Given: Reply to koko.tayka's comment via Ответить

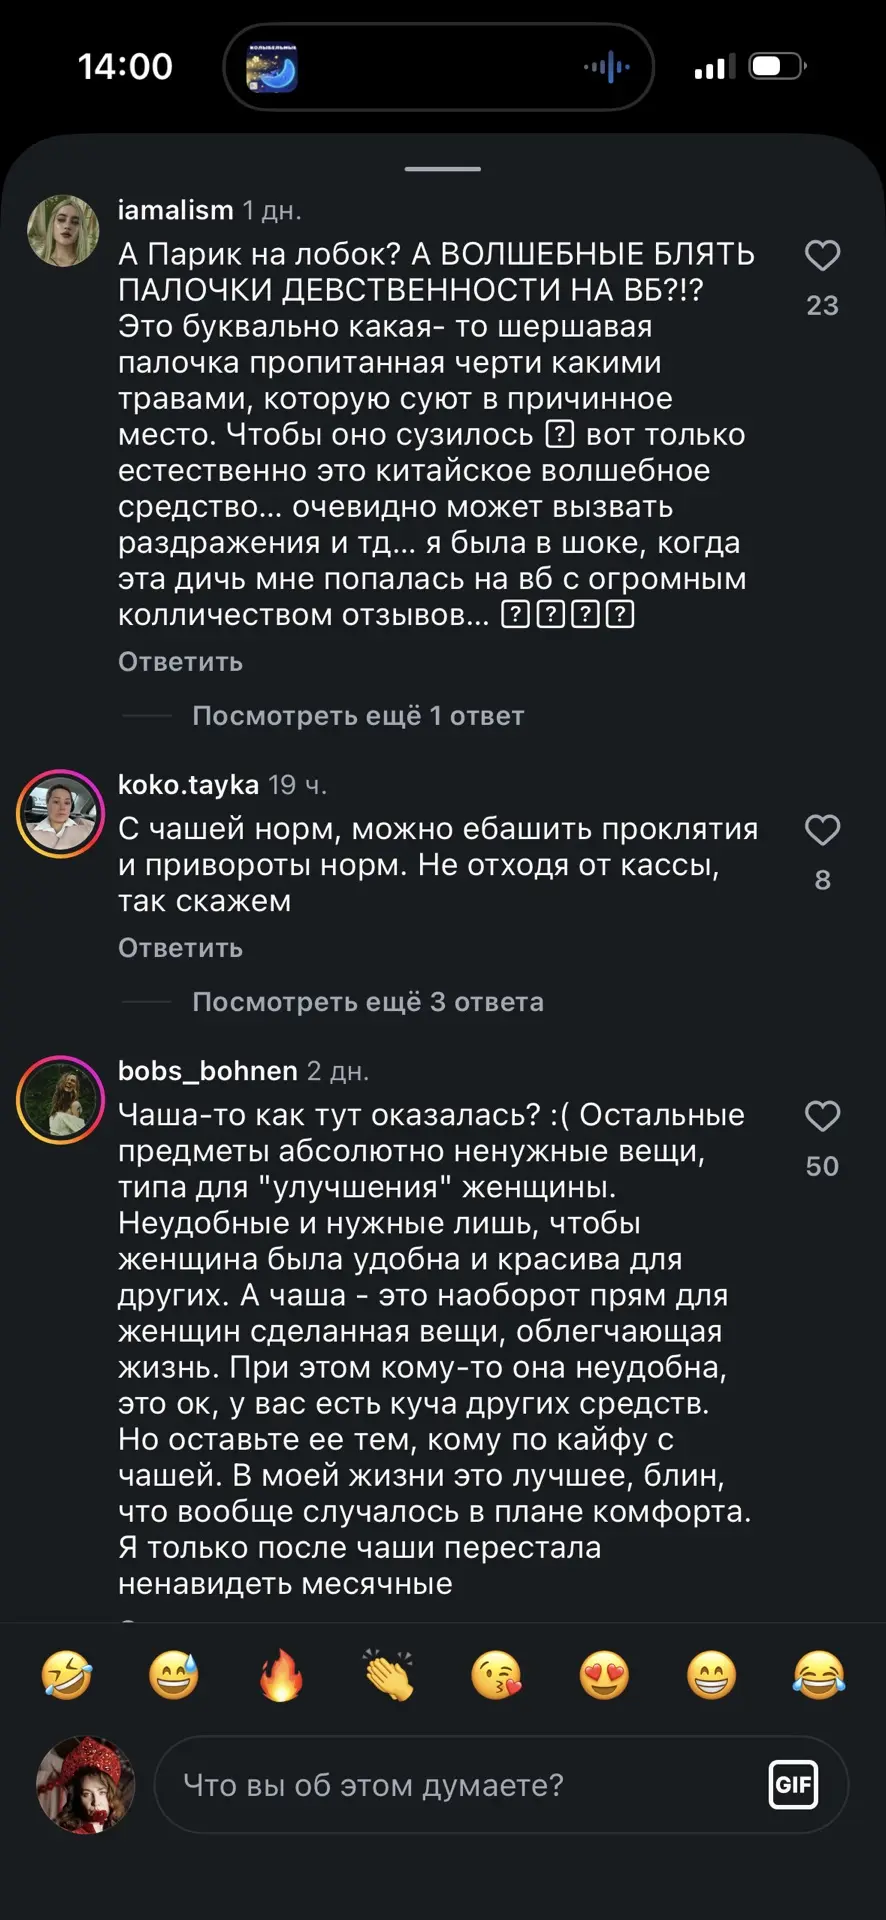Looking at the screenshot, I should coord(180,948).
